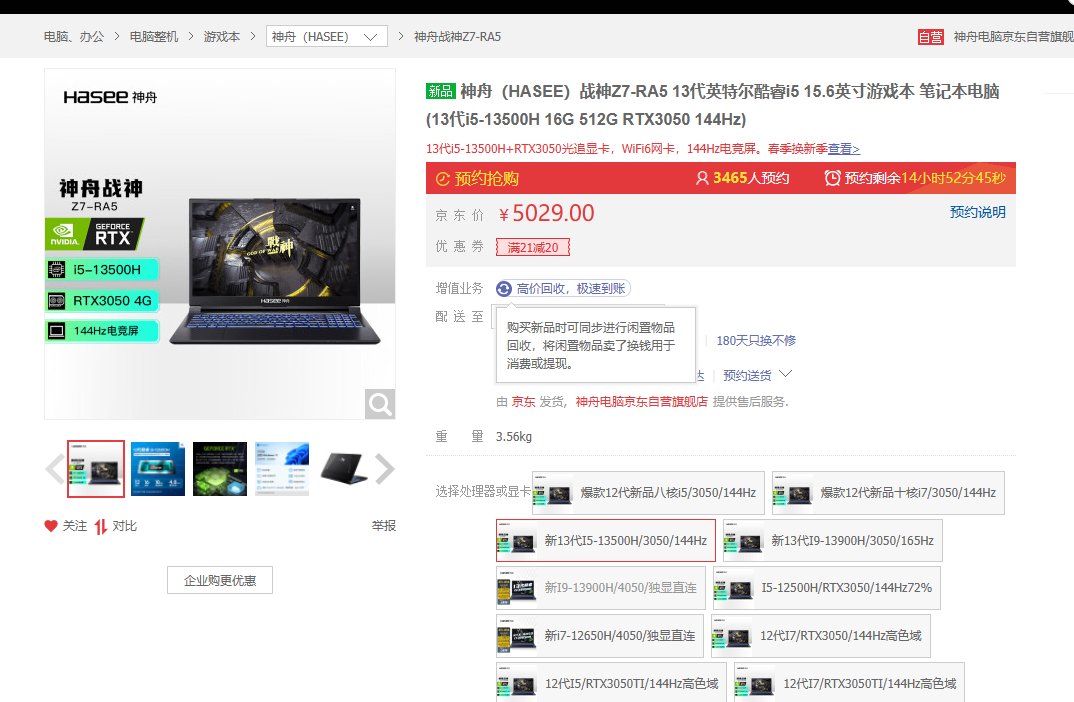Image resolution: width=1074 pixels, height=702 pixels.
Task: Select option 爆款12代新品十核i7/3050/144Hz
Action: pyautogui.click(x=888, y=492)
